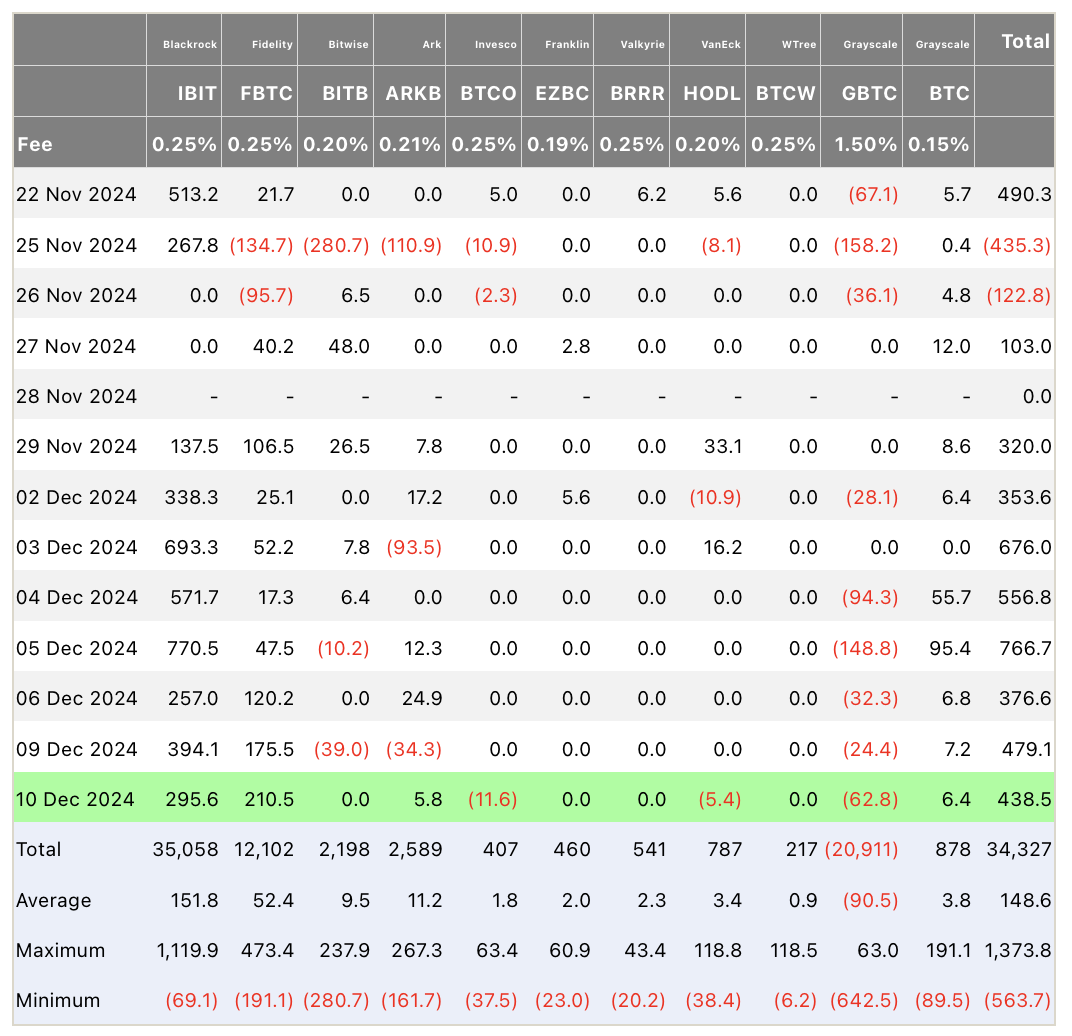Image resolution: width=1072 pixels, height=1036 pixels.
Task: Click the (280.7) BITB cell on 25 Nov
Action: pos(336,245)
